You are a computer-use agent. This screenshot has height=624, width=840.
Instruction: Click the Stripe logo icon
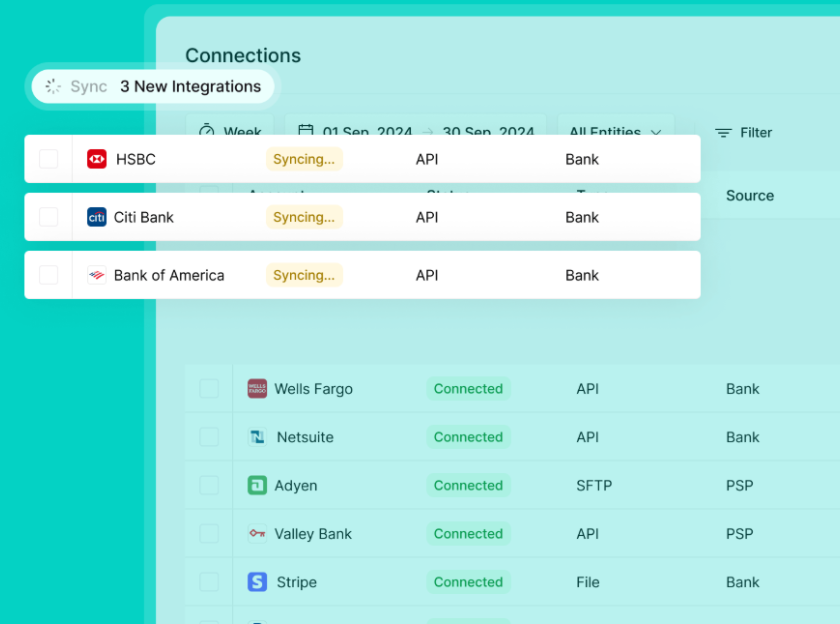257,582
